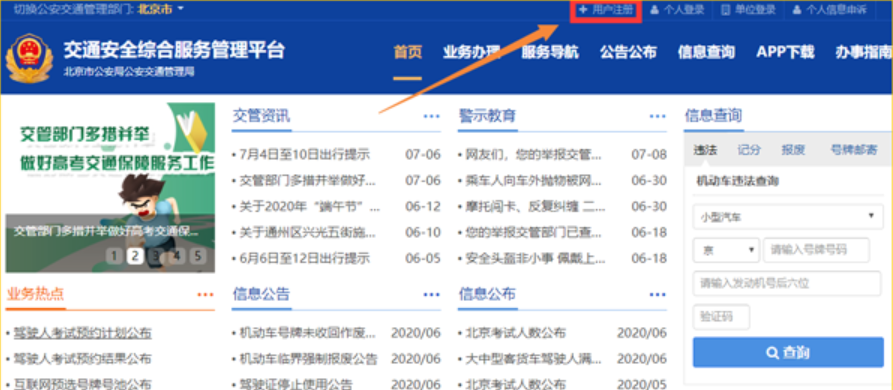
Task: Open the 京 province prefix dropdown
Action: pyautogui.click(x=726, y=250)
